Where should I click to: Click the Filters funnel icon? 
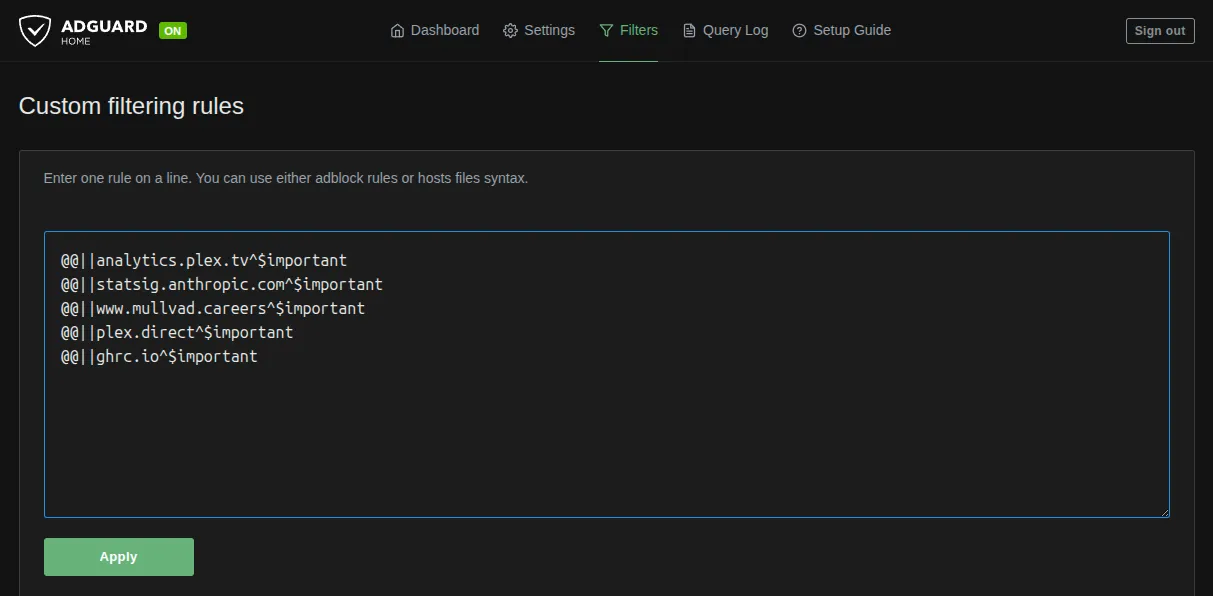pyautogui.click(x=606, y=30)
